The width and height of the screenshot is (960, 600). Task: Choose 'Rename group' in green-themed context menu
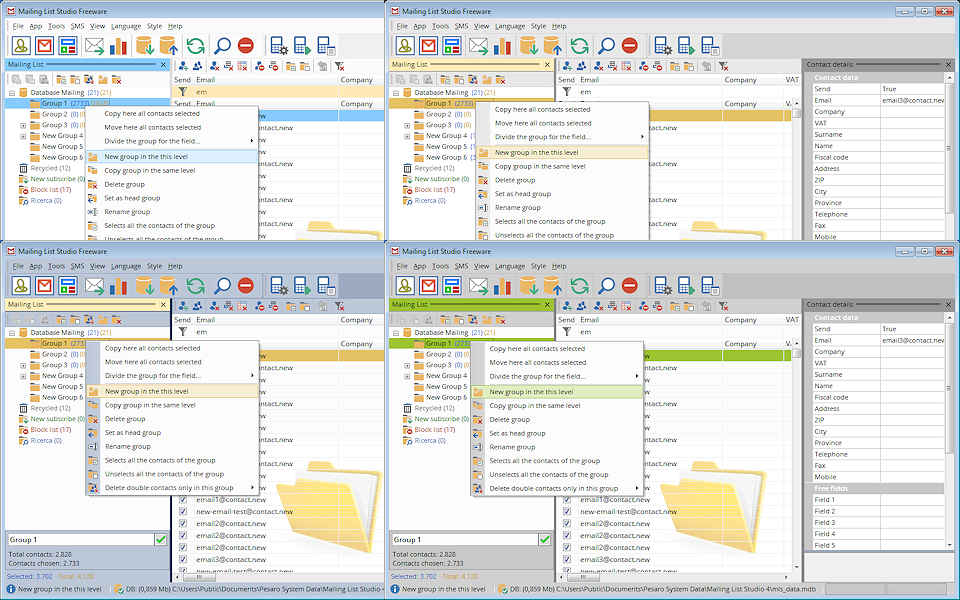pyautogui.click(x=514, y=447)
